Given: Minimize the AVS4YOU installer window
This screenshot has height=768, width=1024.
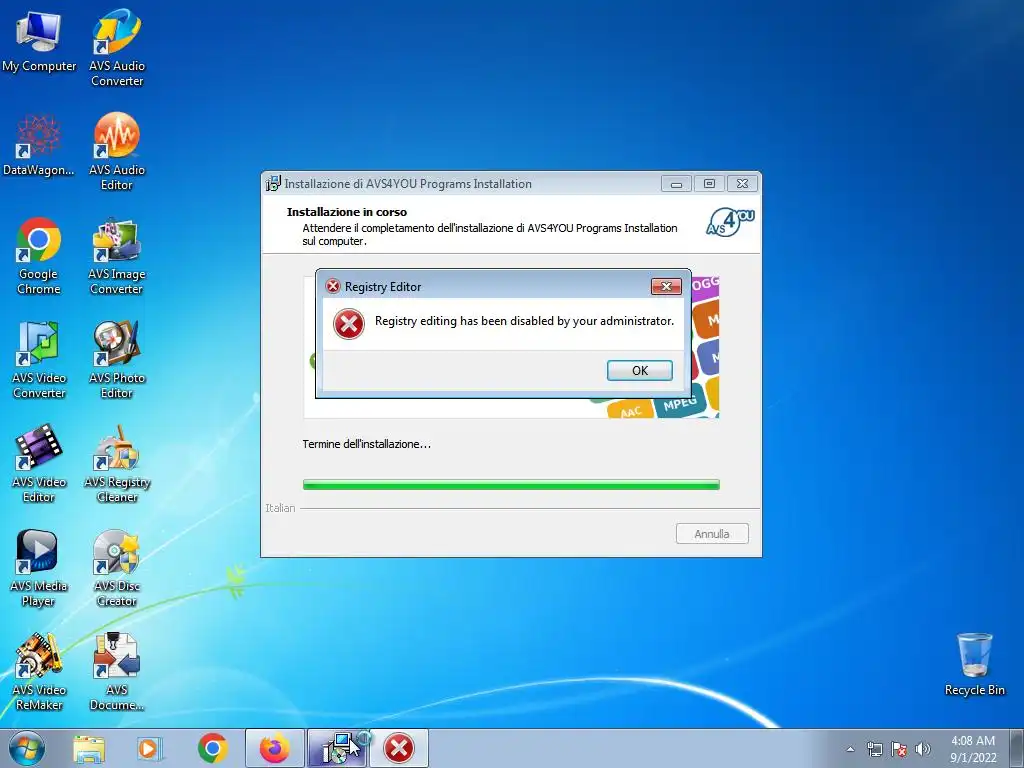Looking at the screenshot, I should [676, 184].
